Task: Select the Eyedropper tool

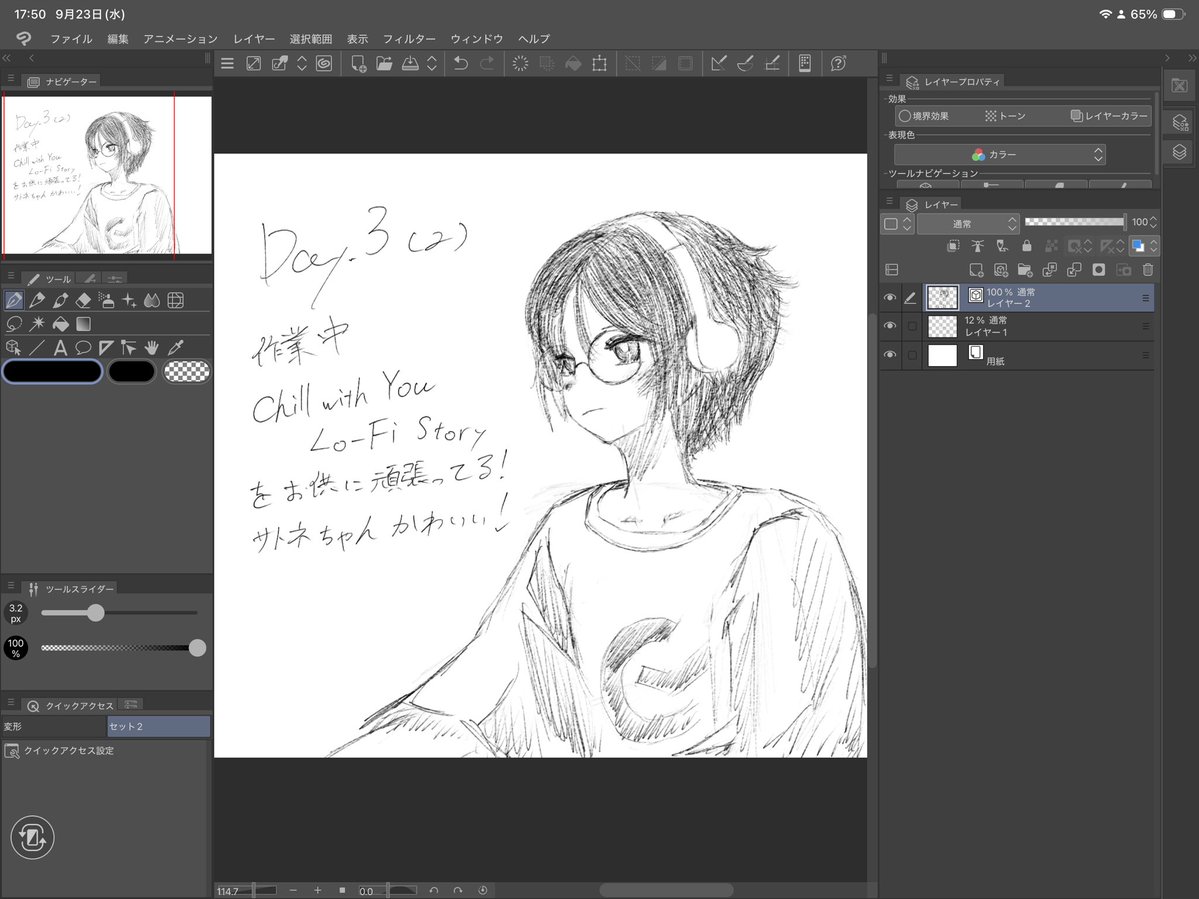Action: point(175,348)
